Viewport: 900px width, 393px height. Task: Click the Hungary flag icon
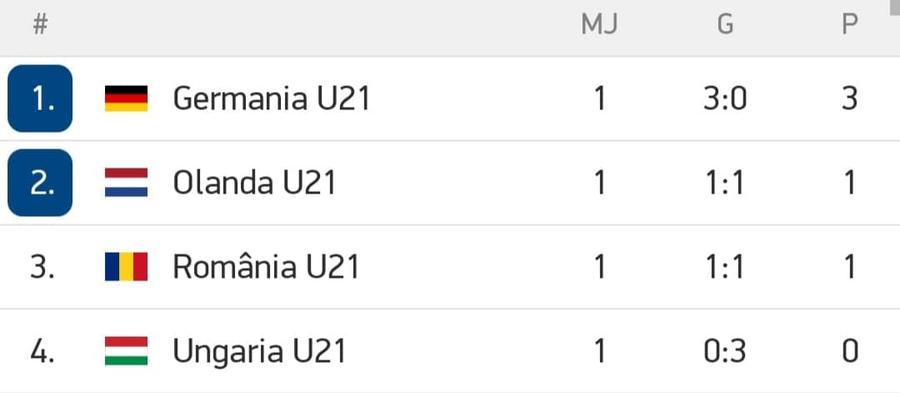point(126,351)
